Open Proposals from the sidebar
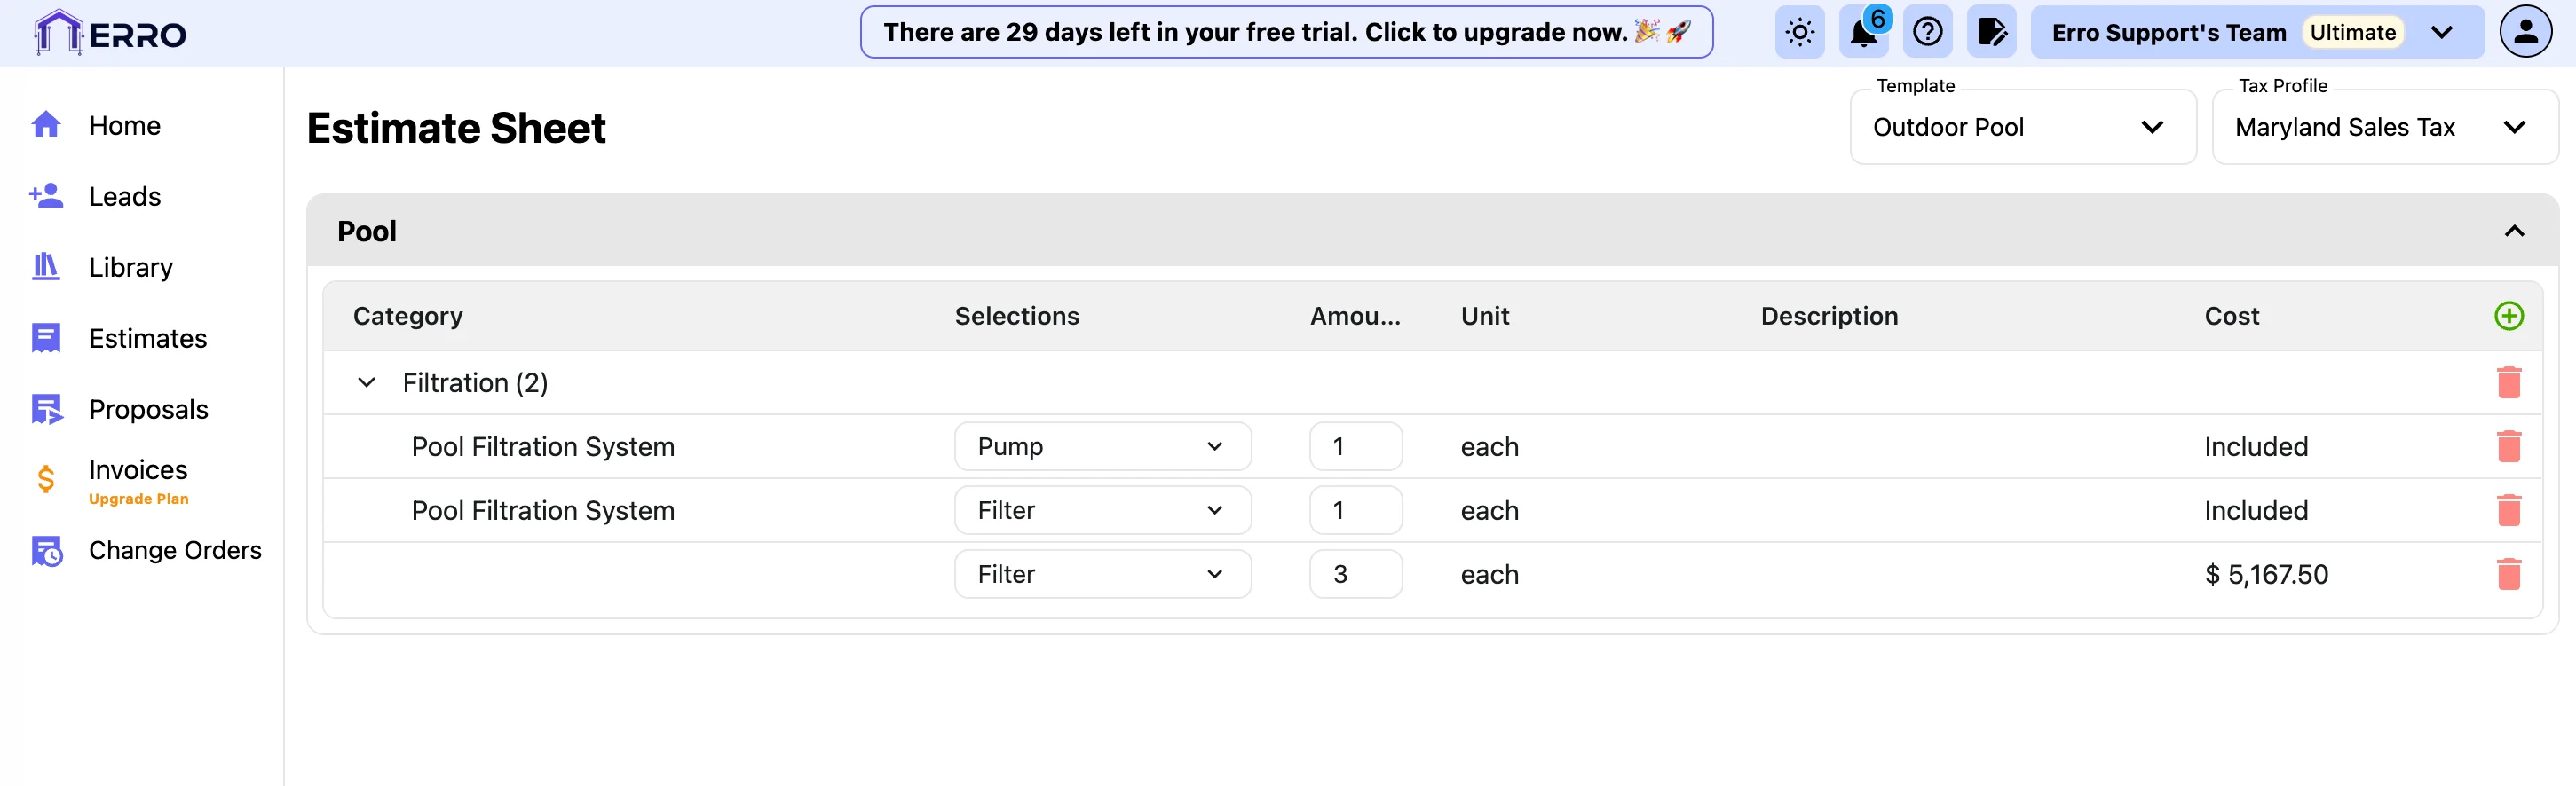Viewport: 2576px width, 786px height. 148,410
